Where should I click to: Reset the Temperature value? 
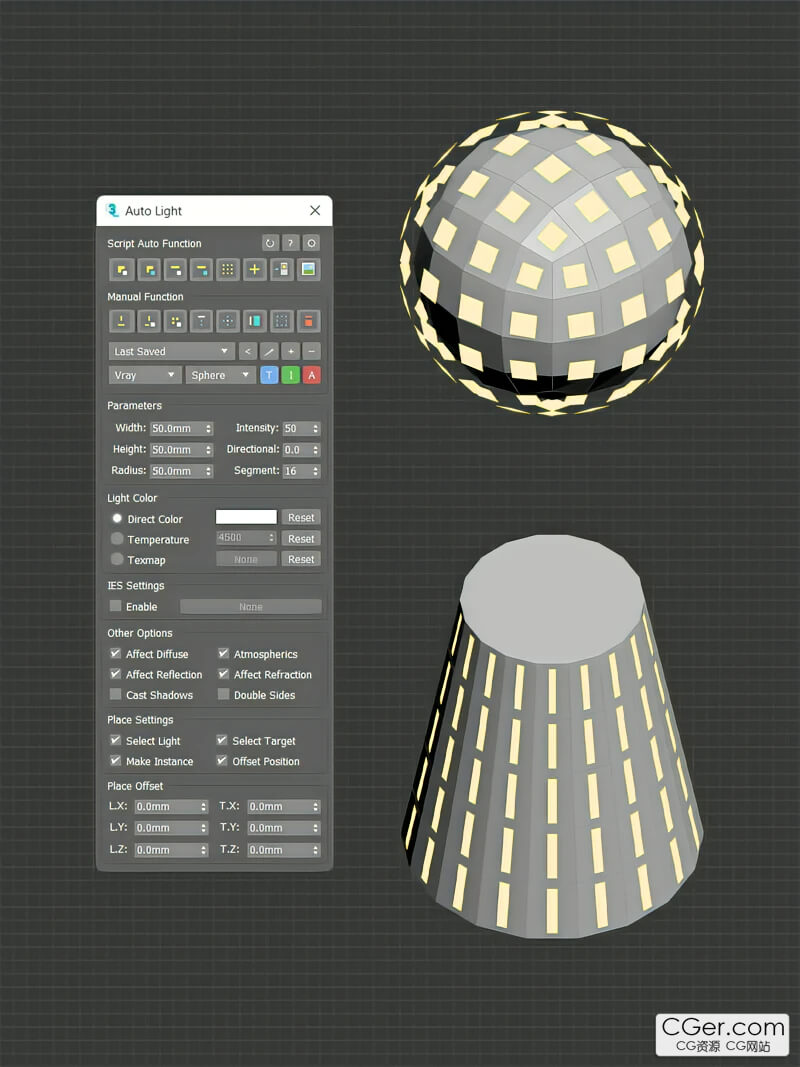pos(301,538)
